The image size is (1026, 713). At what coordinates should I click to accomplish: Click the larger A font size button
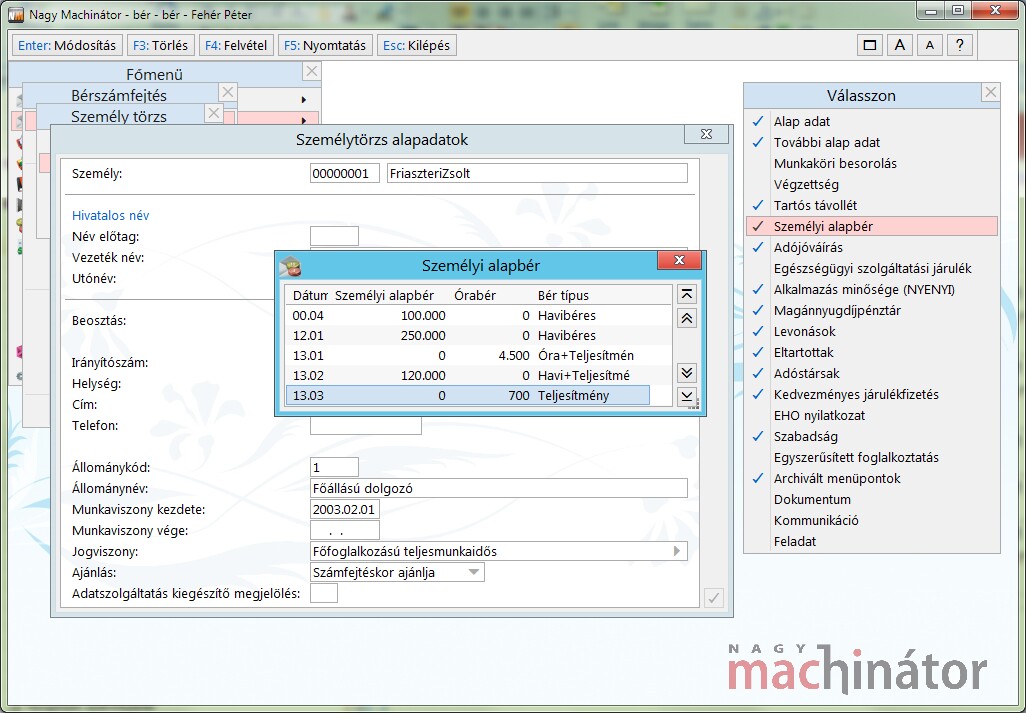tap(900, 45)
